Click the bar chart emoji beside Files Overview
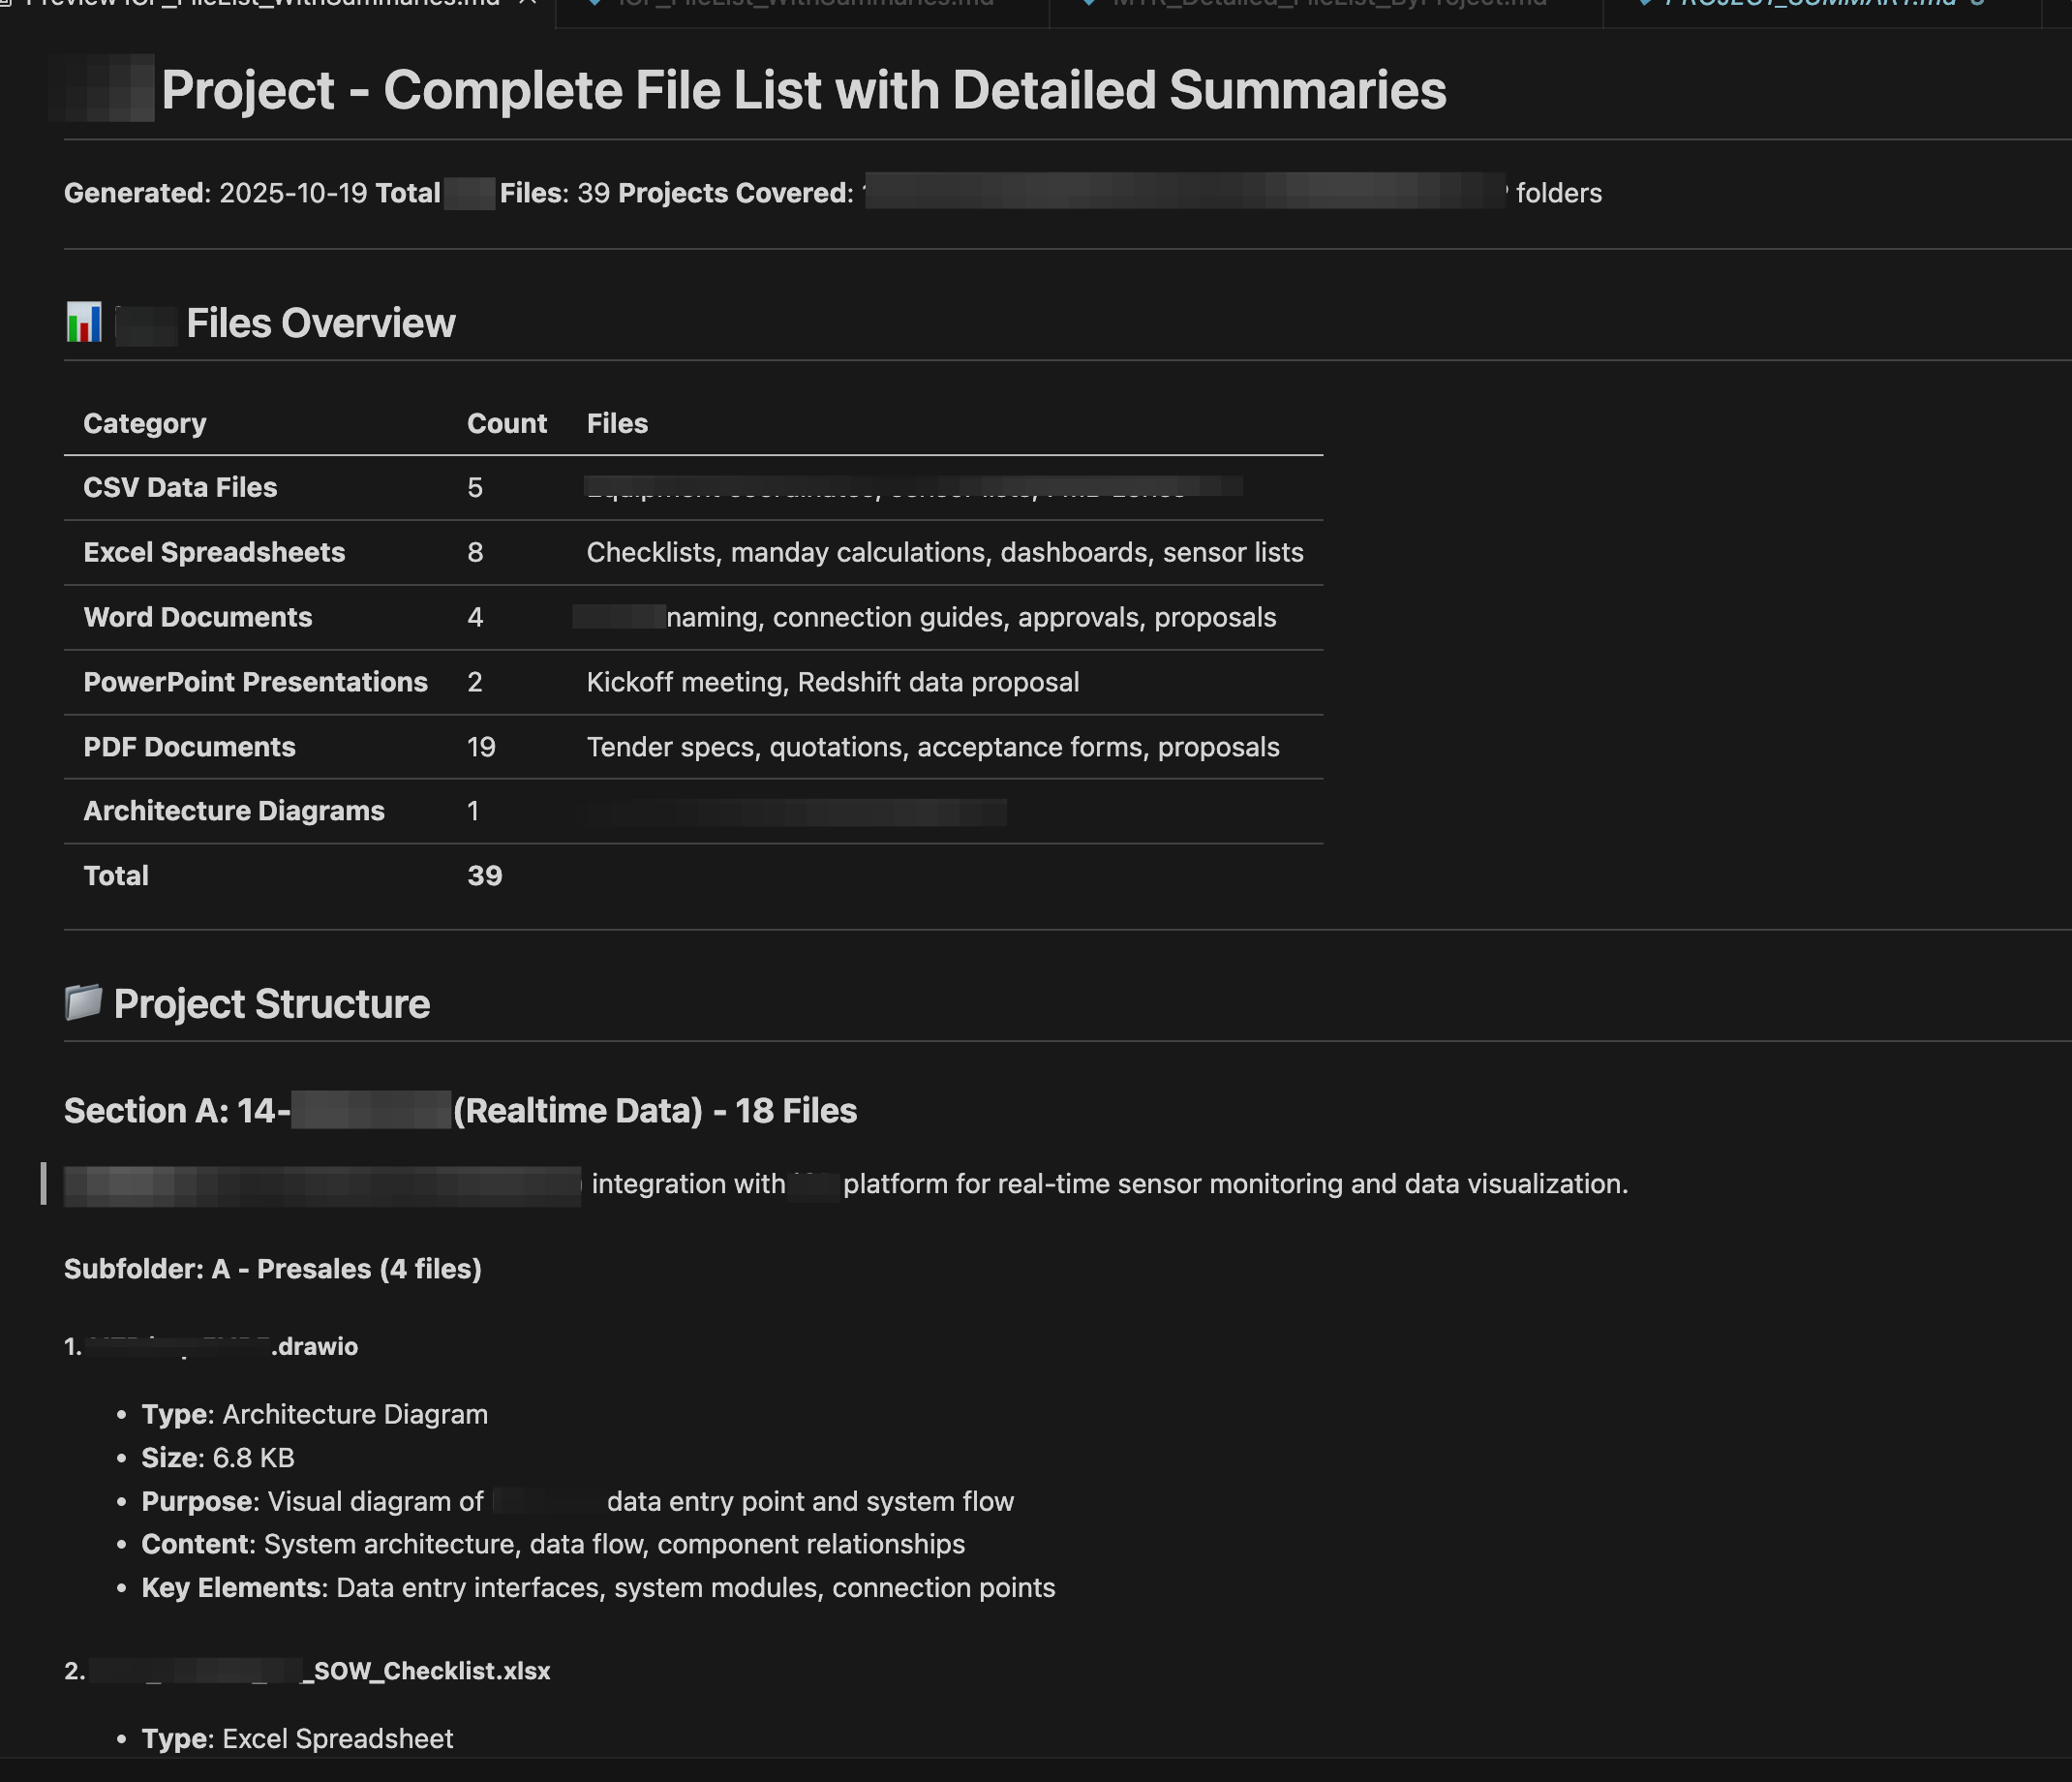Image resolution: width=2072 pixels, height=1782 pixels. [x=84, y=323]
